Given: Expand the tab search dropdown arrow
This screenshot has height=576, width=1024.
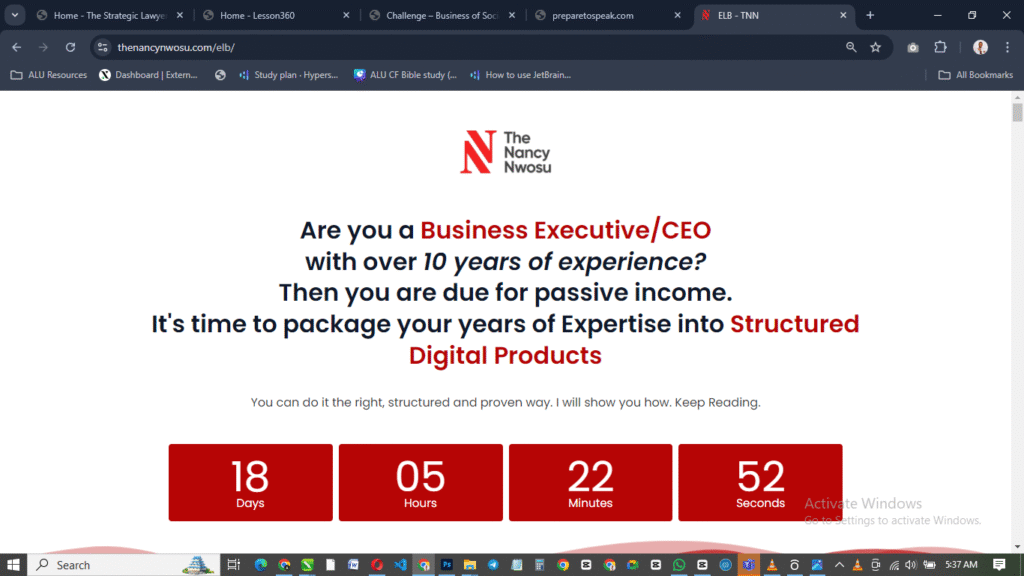Looking at the screenshot, I should click(x=15, y=15).
